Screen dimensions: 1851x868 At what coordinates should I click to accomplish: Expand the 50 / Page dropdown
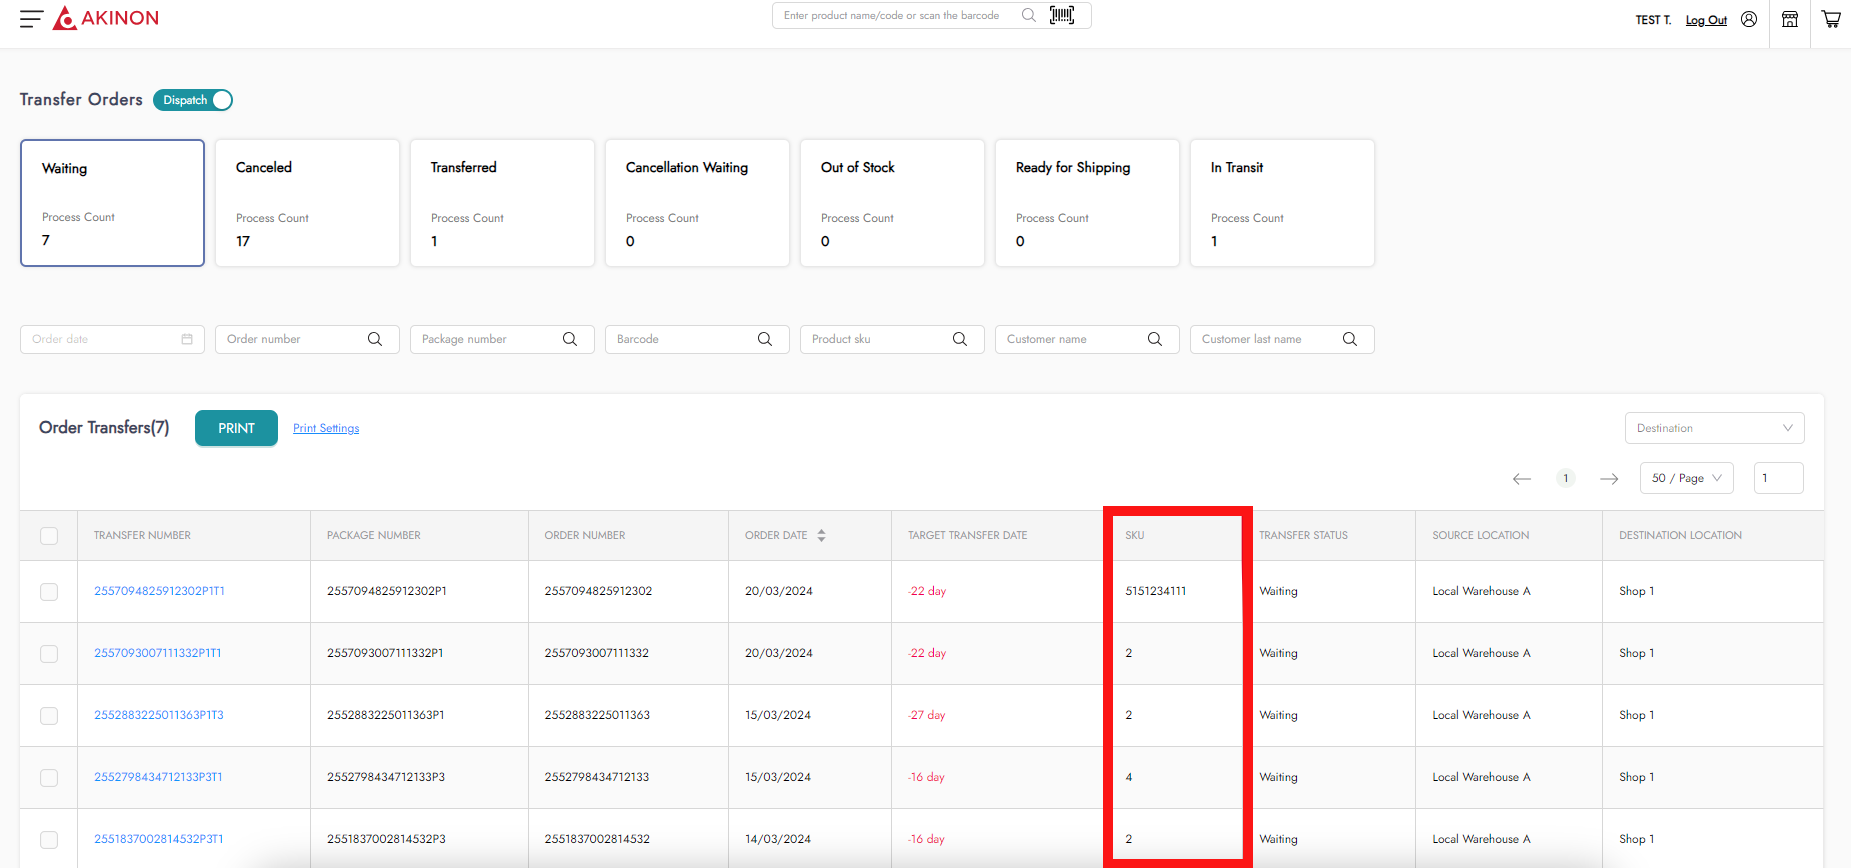click(1686, 478)
